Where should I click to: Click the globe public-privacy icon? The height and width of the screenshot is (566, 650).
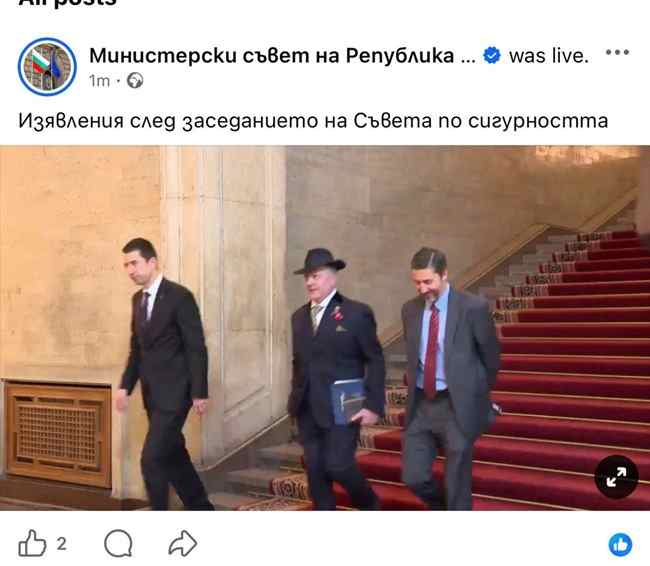click(x=135, y=80)
